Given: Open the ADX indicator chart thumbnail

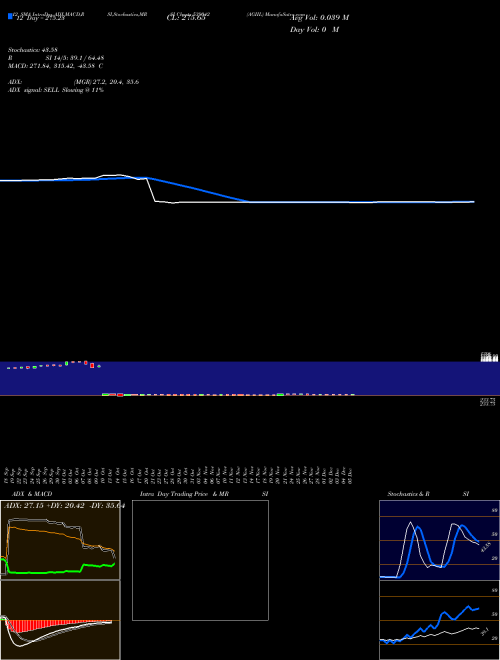Looking at the screenshot, I should point(60,540).
